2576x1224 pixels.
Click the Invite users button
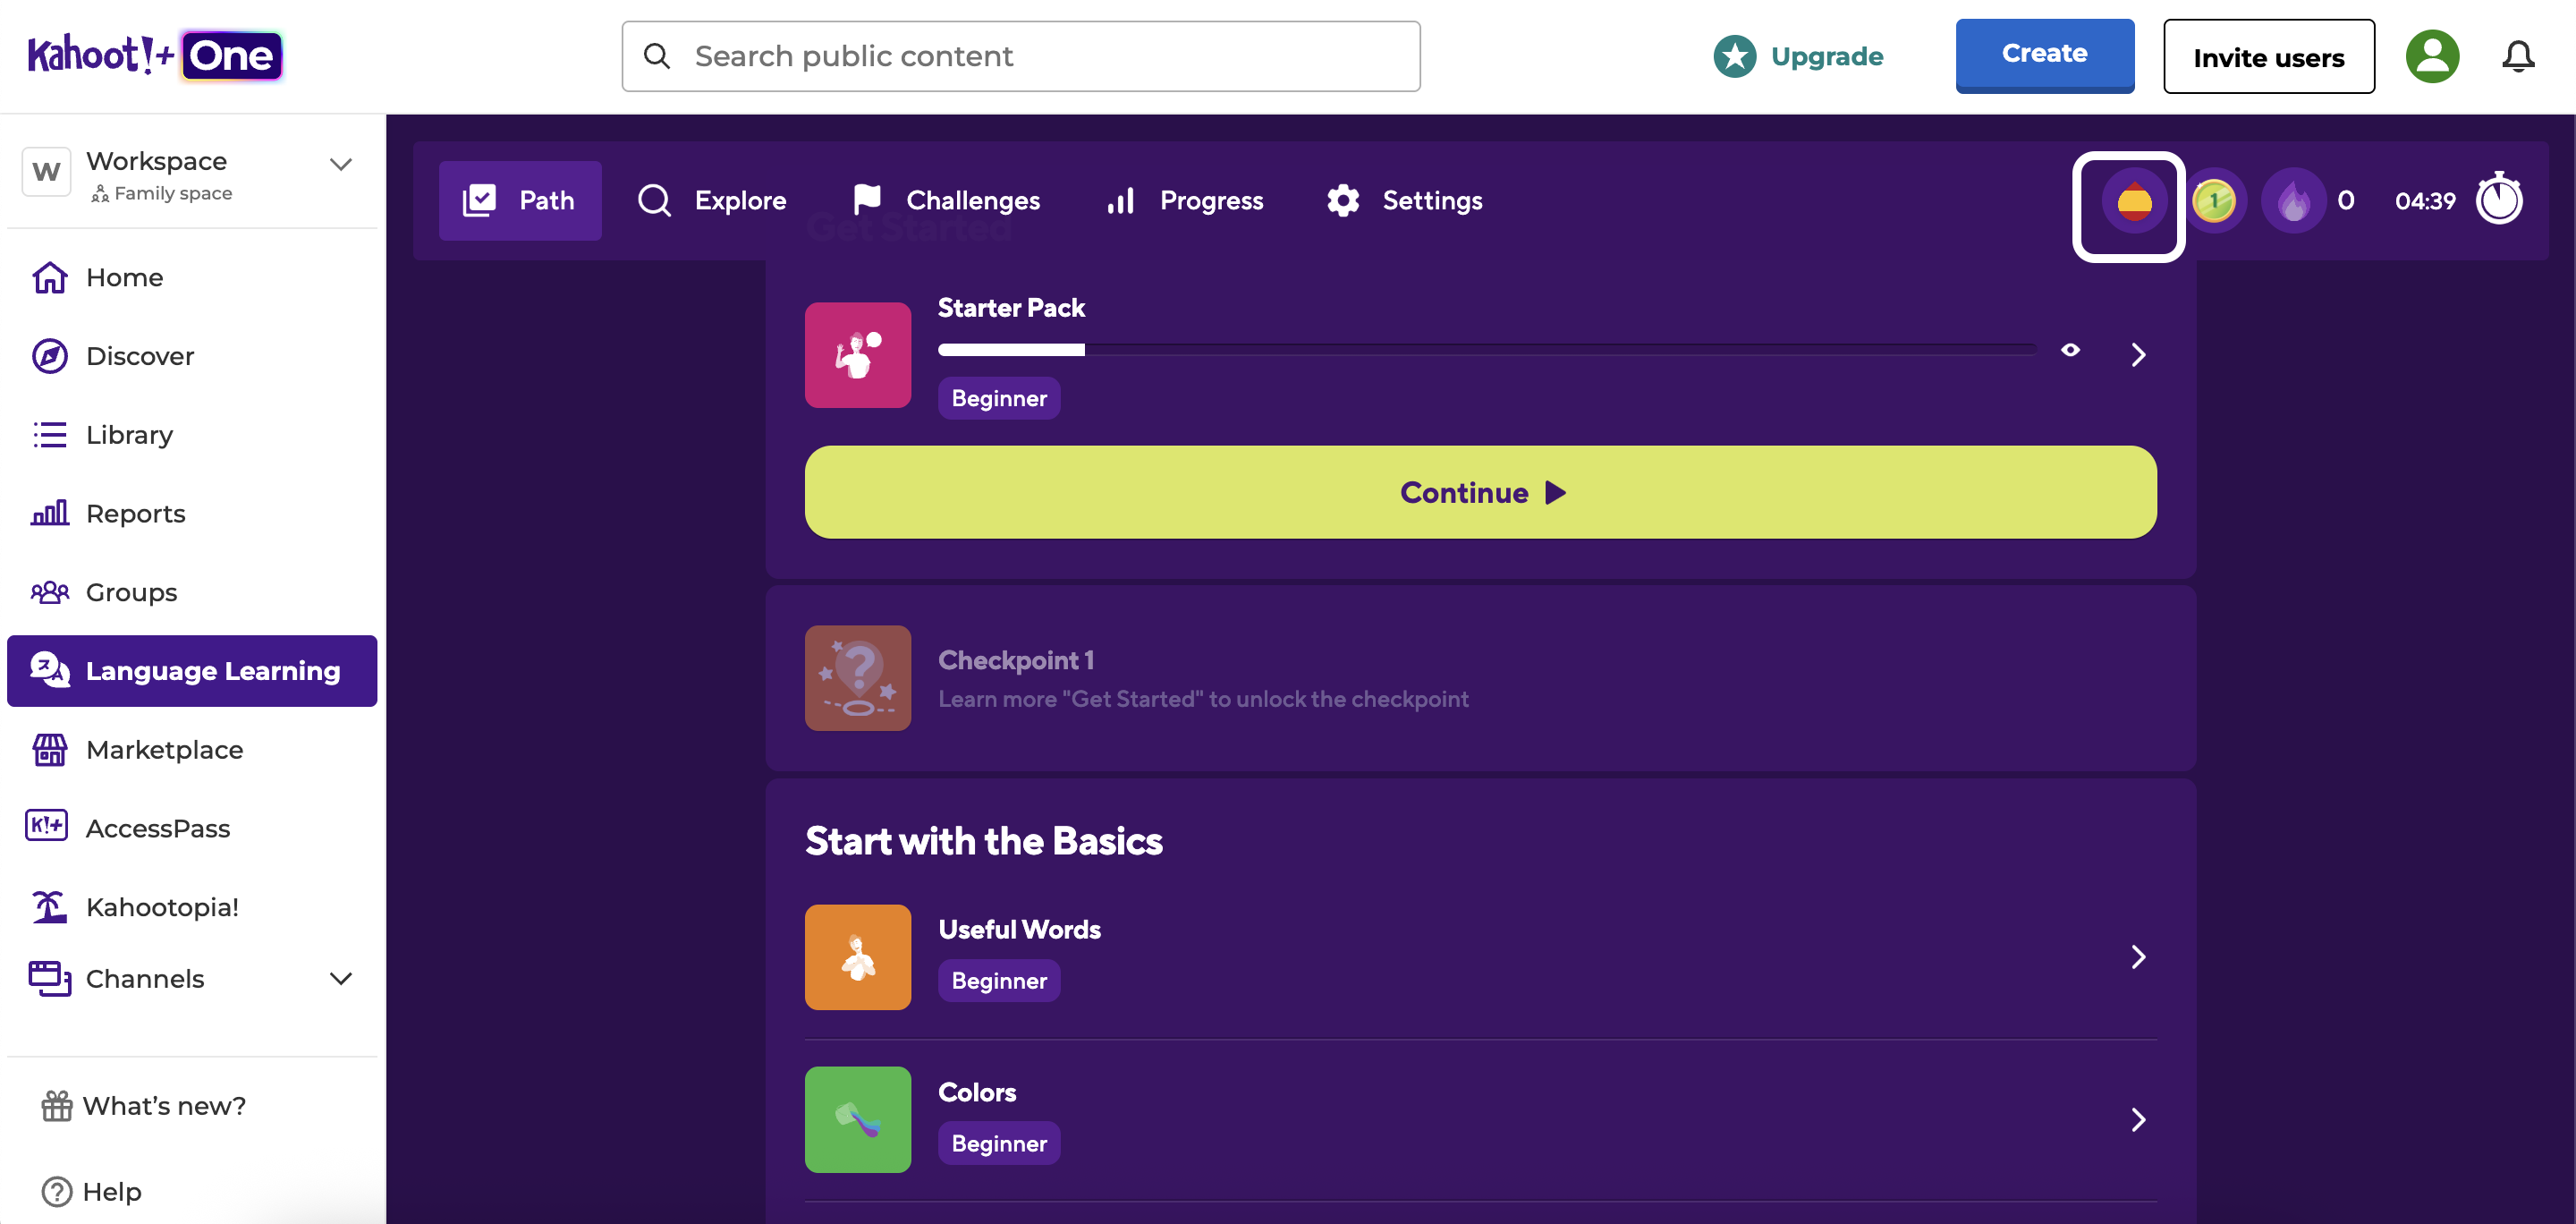click(2269, 57)
